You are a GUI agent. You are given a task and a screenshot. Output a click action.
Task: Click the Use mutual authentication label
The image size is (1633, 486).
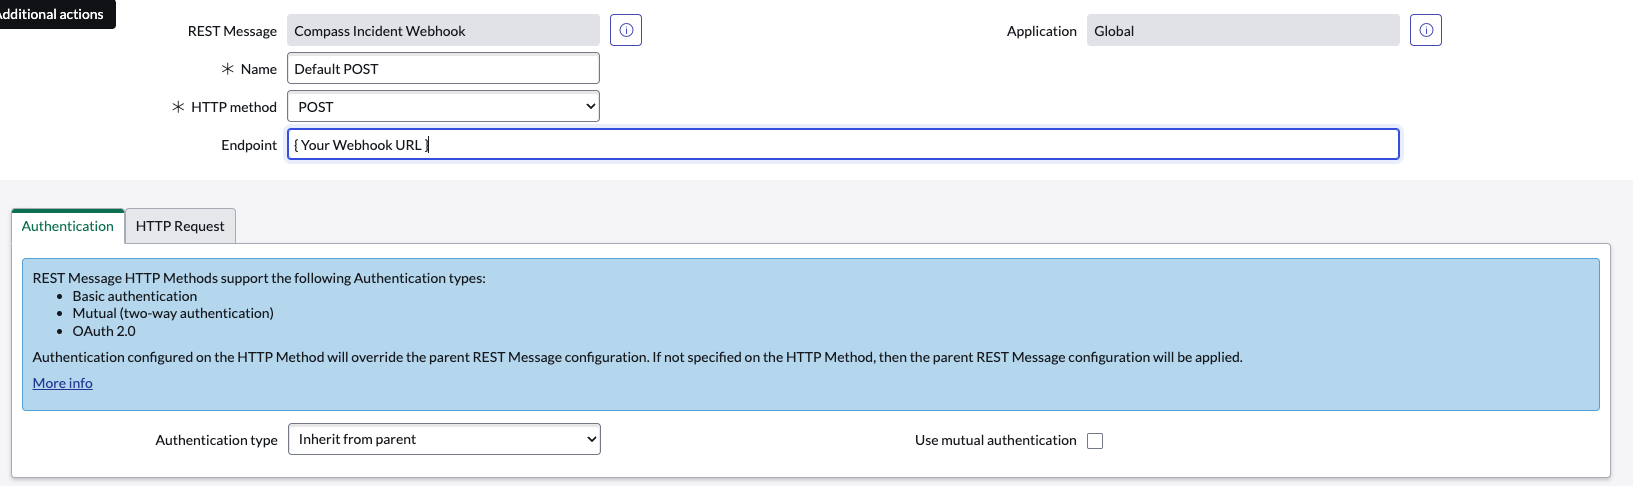[996, 440]
